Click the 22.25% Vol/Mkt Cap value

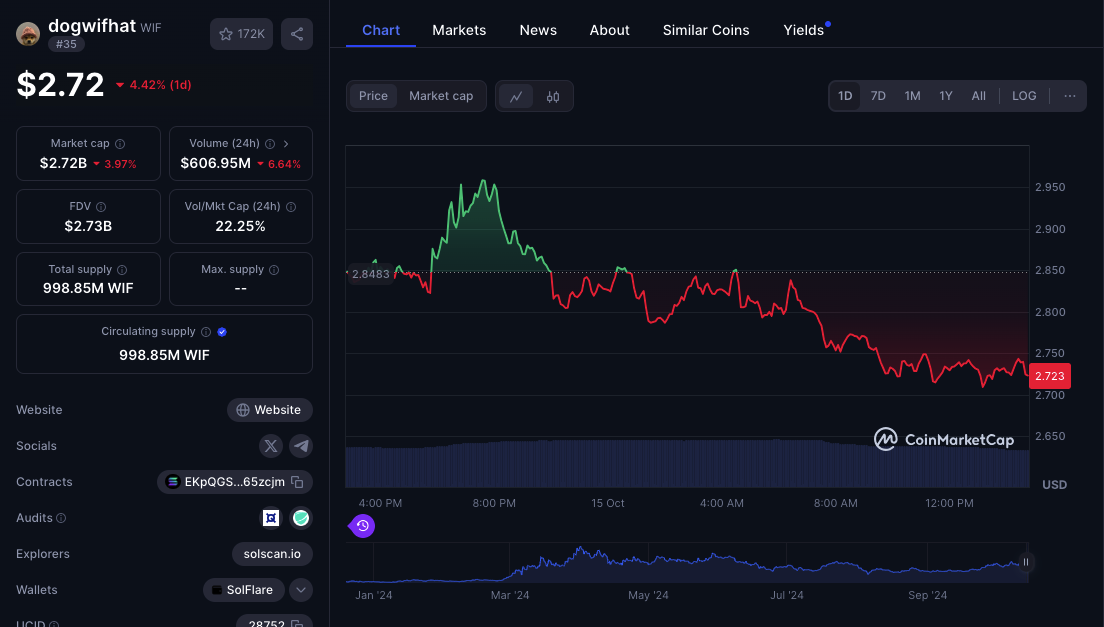241,226
